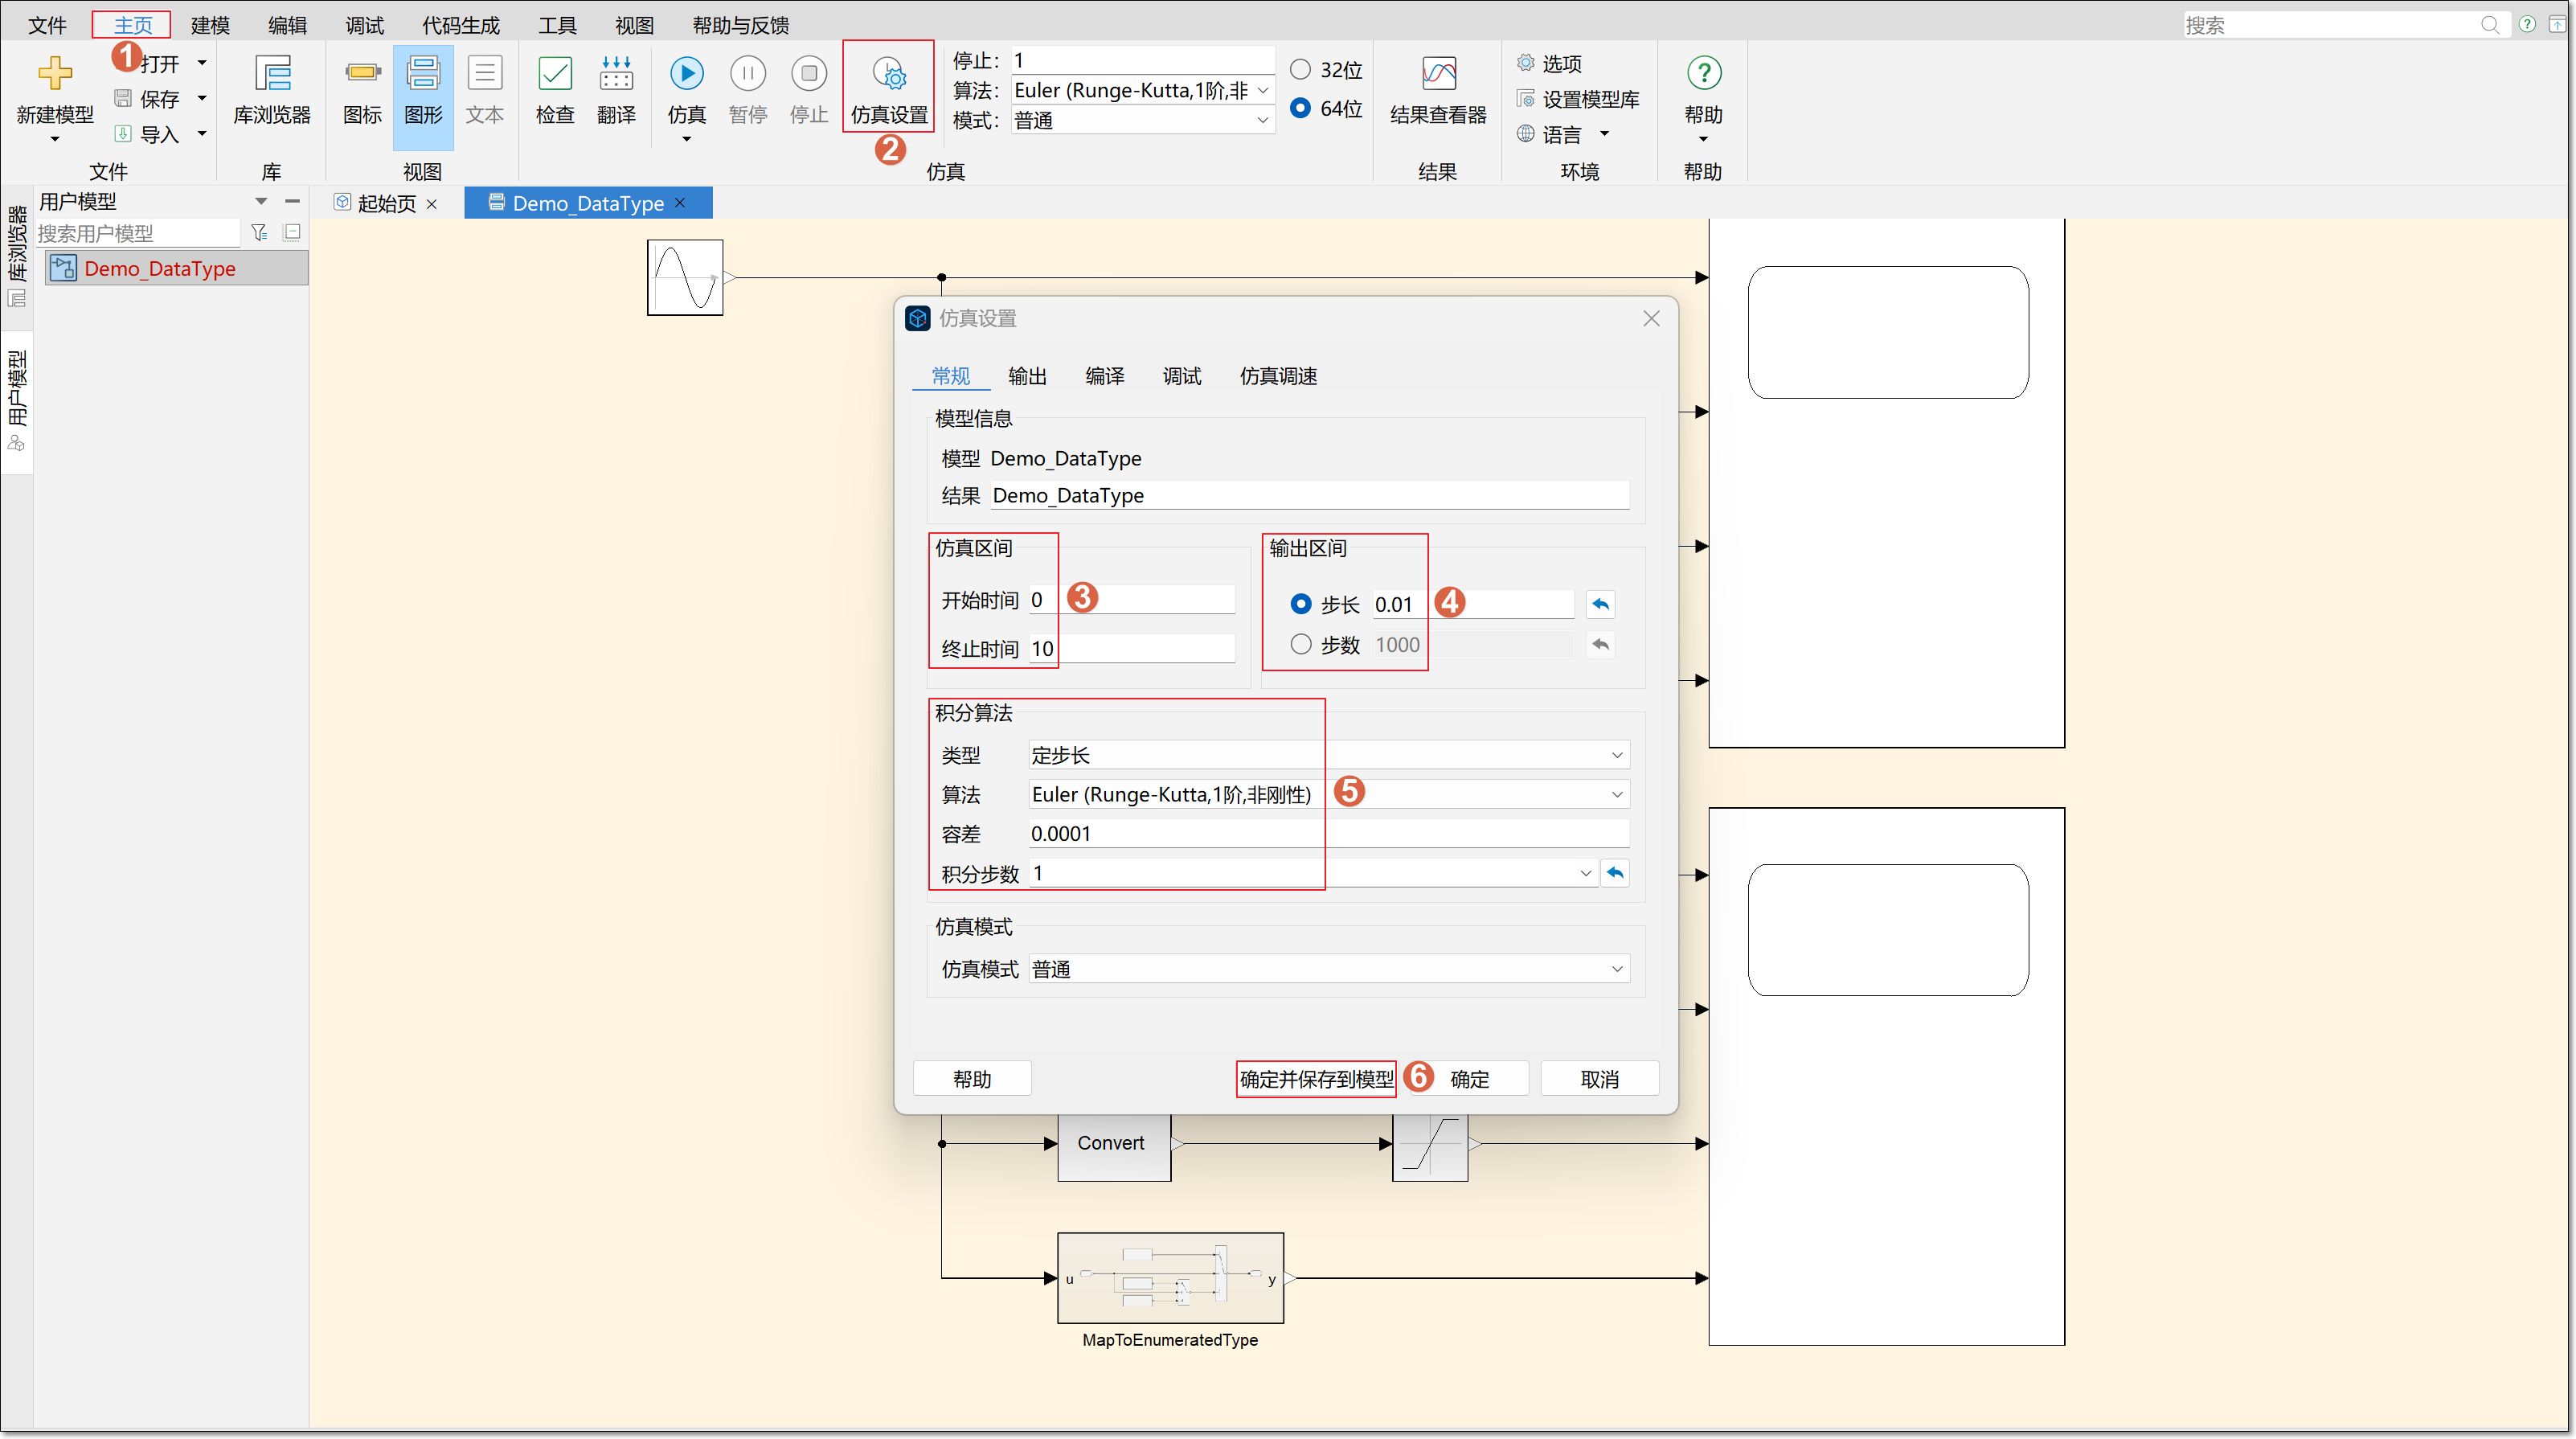Click the 确定 button in the dialog

pyautogui.click(x=1469, y=1079)
